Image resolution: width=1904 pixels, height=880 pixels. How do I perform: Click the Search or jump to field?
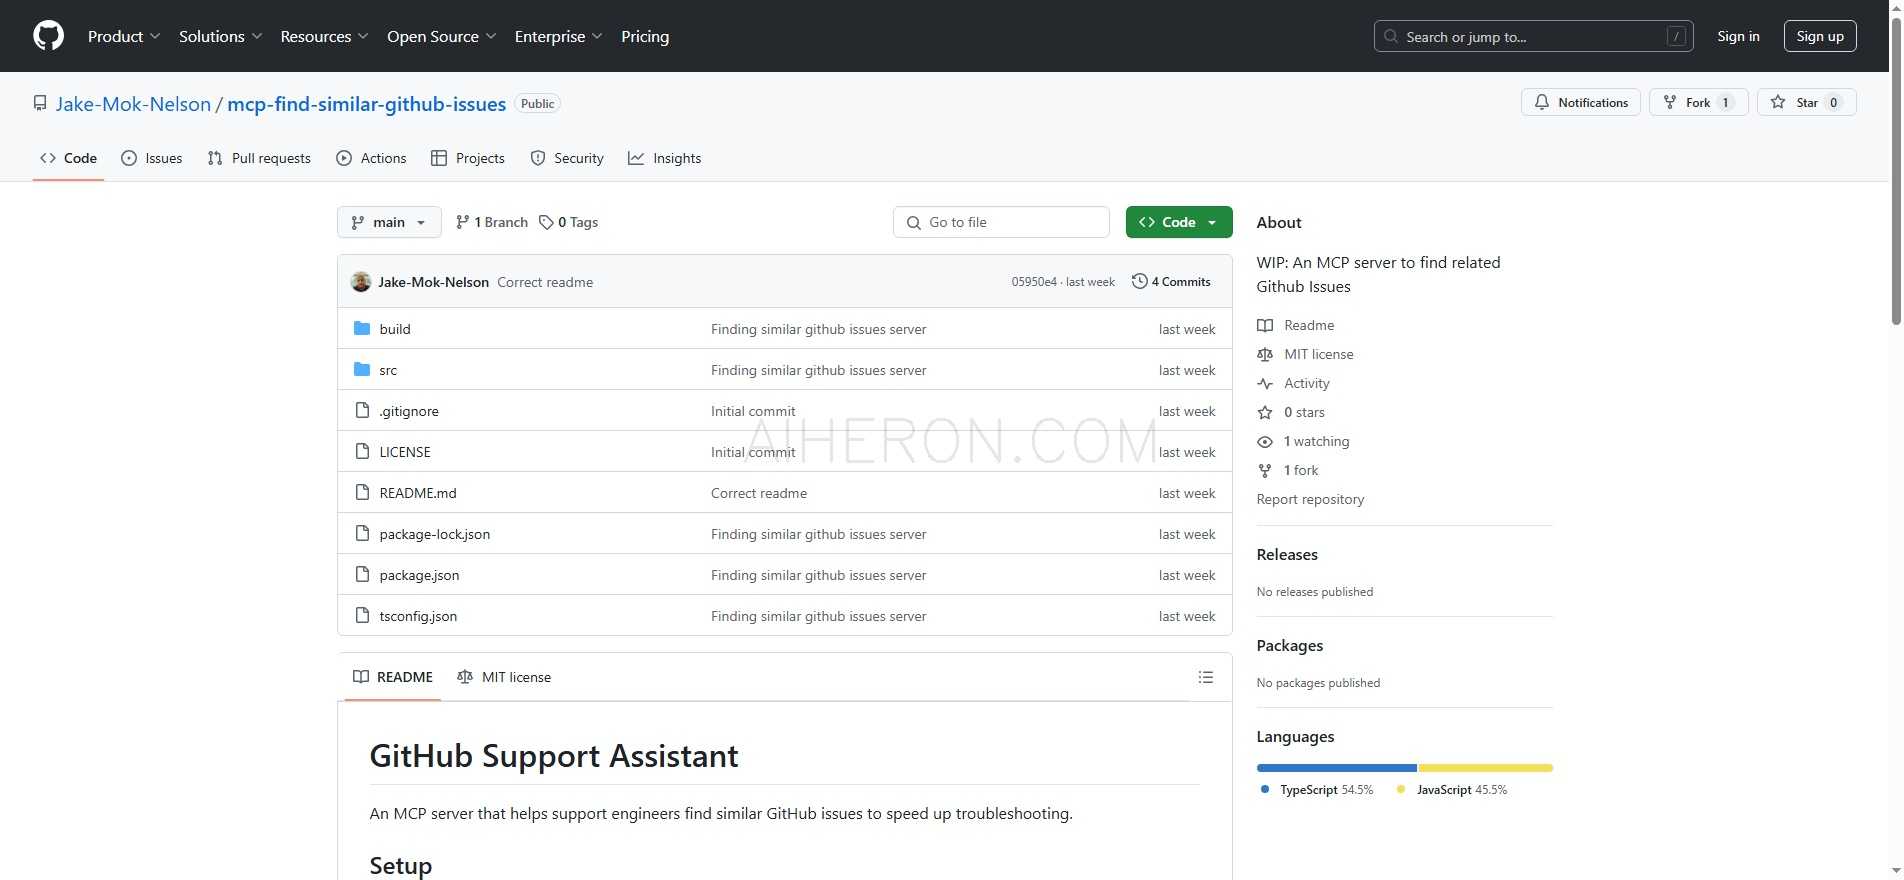1534,36
